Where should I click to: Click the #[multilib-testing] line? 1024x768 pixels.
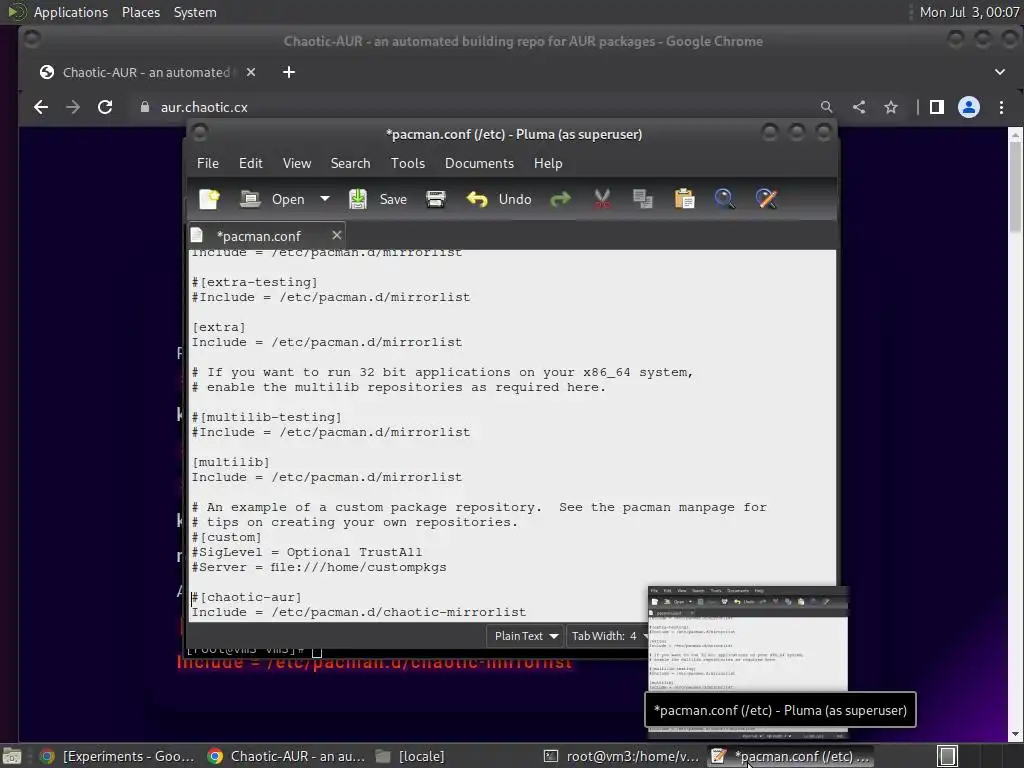266,417
